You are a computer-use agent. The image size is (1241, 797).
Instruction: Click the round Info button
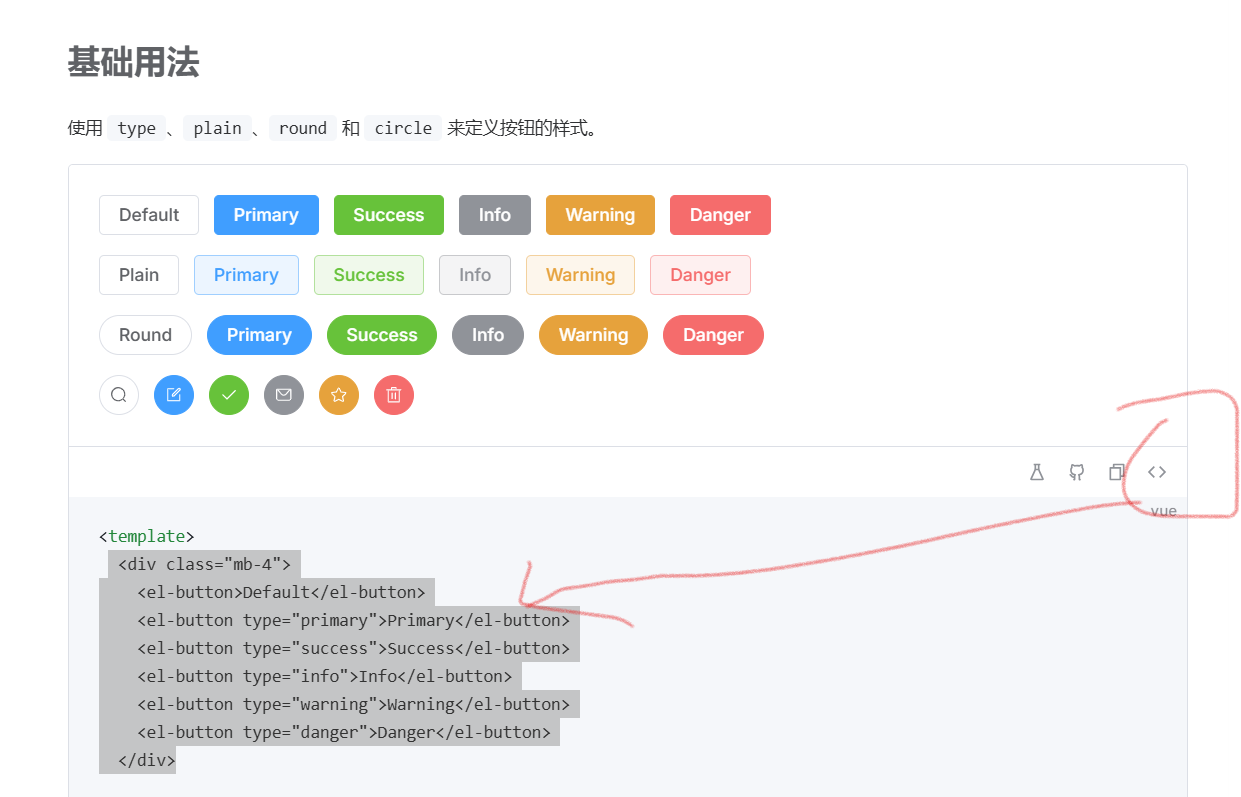pyautogui.click(x=487, y=335)
